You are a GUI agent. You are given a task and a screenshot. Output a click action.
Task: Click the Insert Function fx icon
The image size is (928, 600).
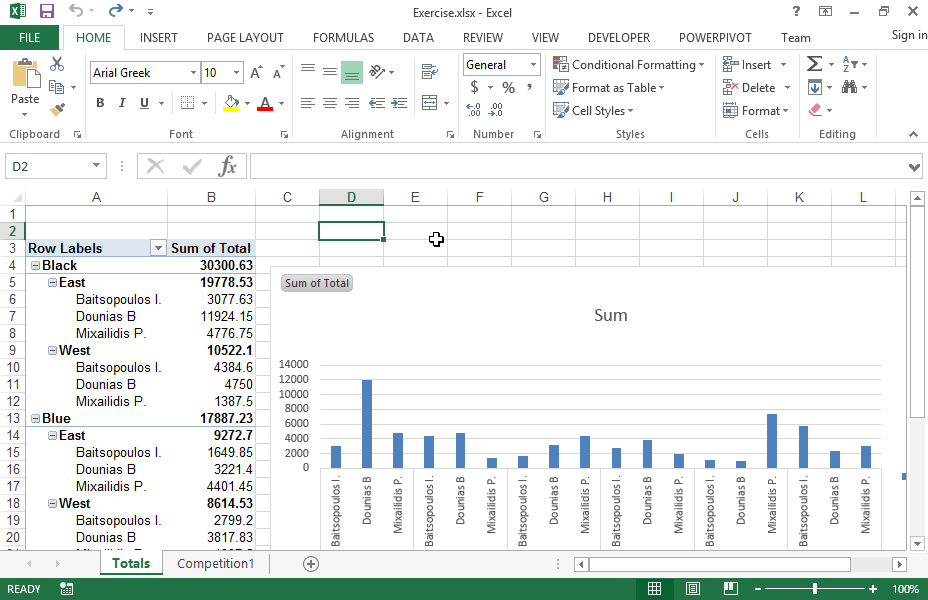pyautogui.click(x=227, y=166)
